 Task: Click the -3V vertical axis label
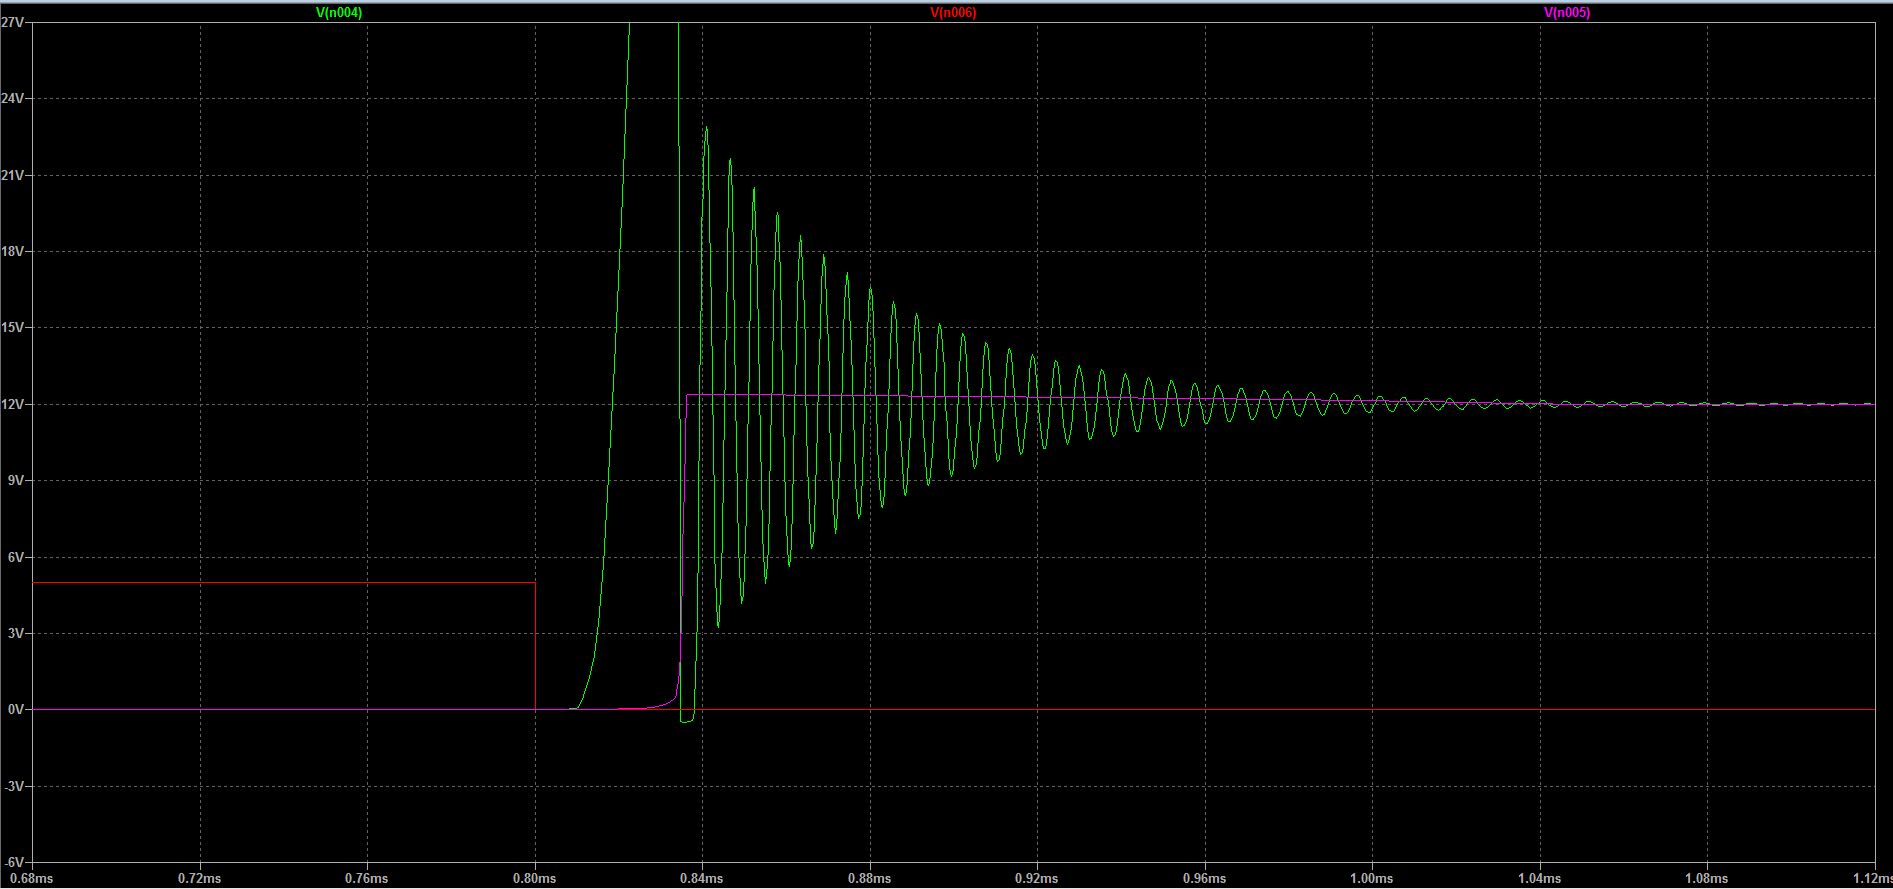tap(13, 787)
